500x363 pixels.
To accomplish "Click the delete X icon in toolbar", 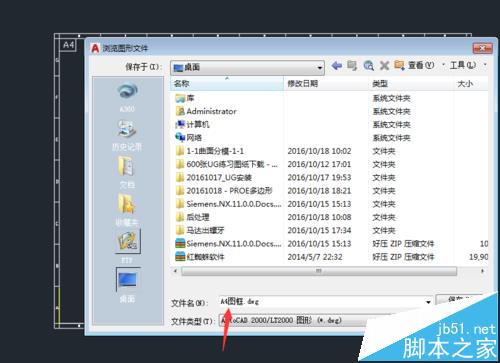I will 384,65.
